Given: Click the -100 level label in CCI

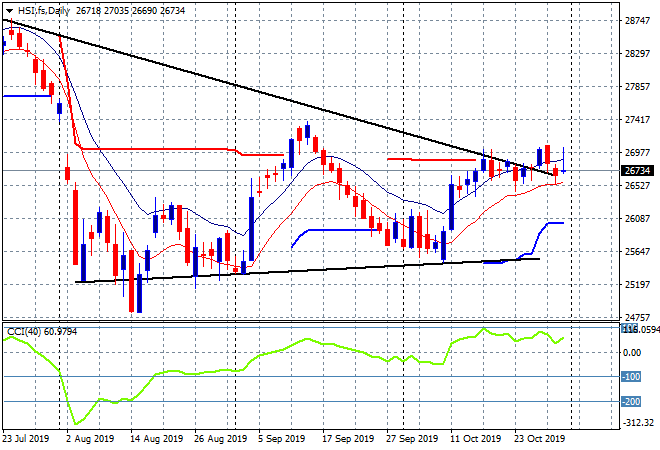Looking at the screenshot, I should click(x=631, y=377).
